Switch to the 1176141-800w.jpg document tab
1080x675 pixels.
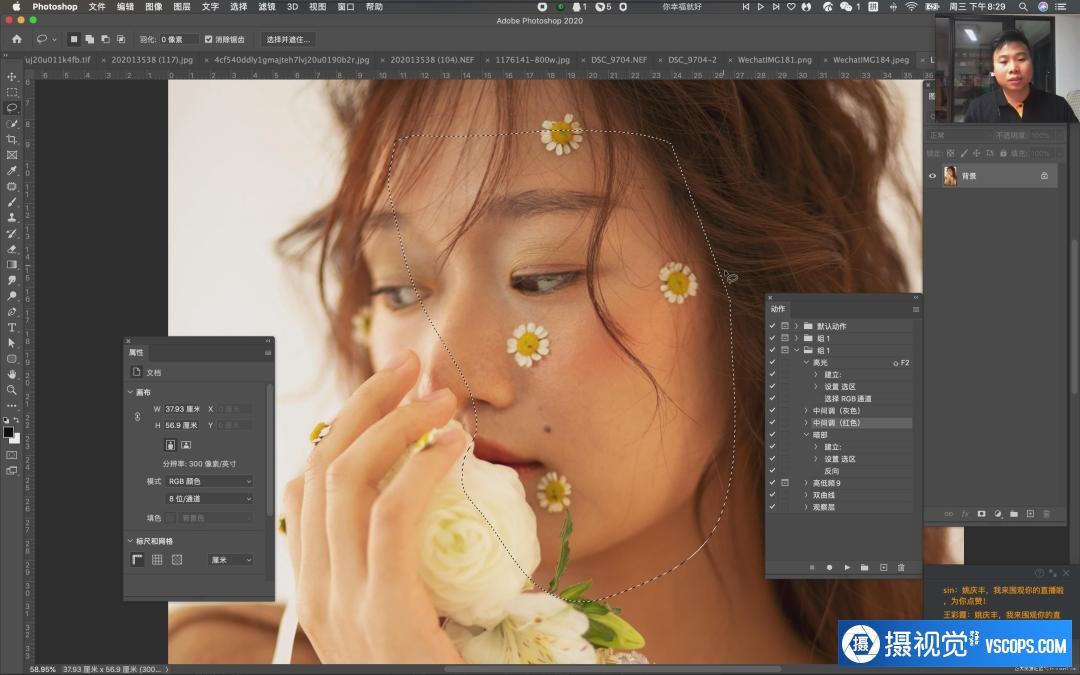click(x=532, y=60)
